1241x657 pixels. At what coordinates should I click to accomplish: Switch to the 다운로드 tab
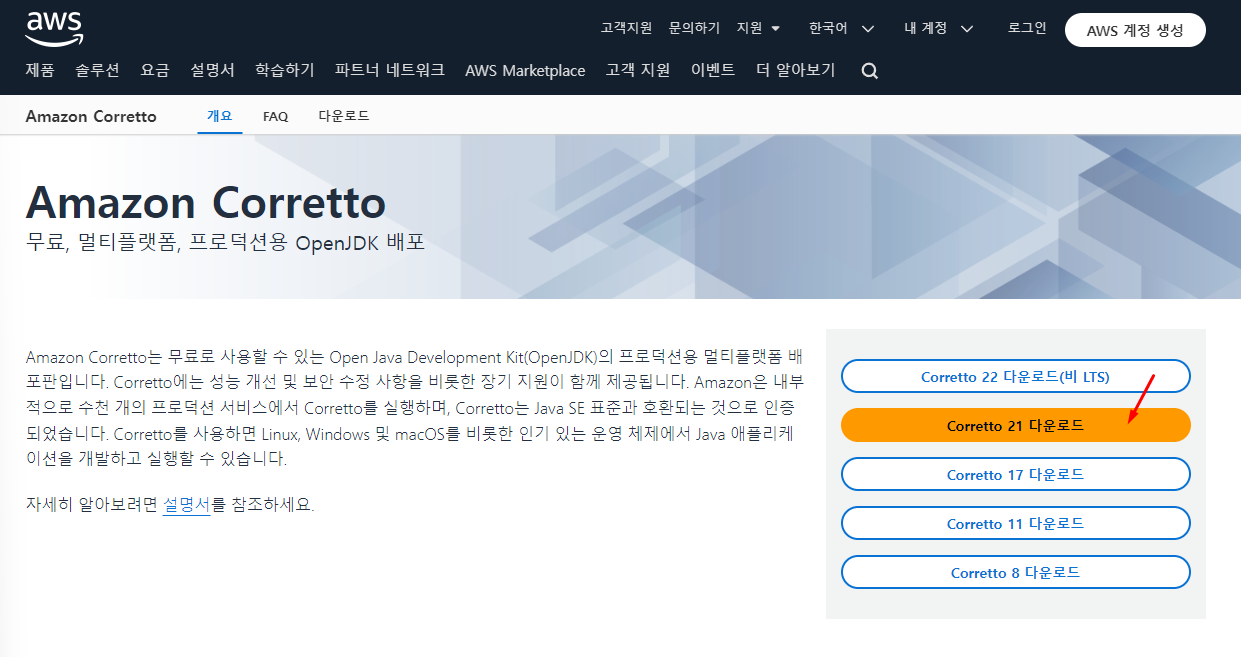point(344,116)
